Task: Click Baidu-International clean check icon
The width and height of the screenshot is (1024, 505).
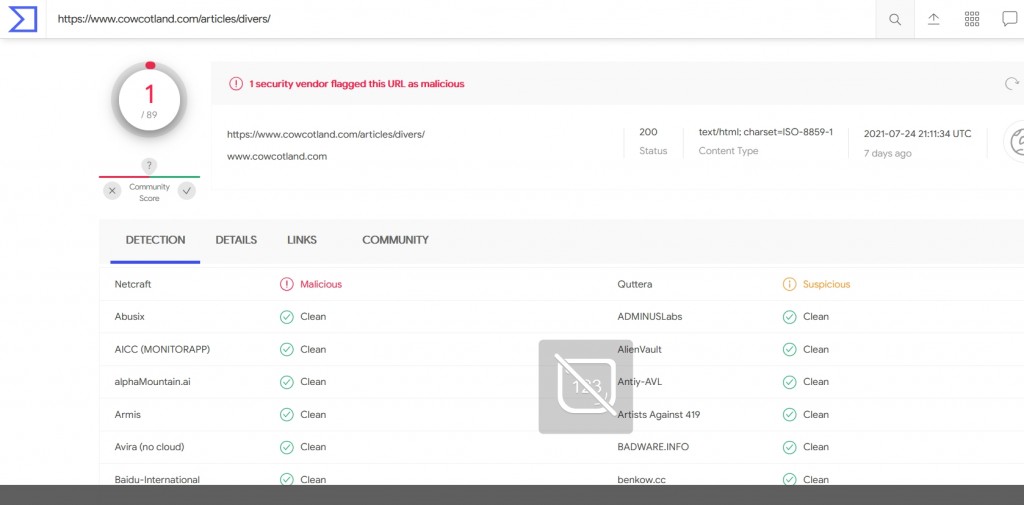Action: [287, 479]
